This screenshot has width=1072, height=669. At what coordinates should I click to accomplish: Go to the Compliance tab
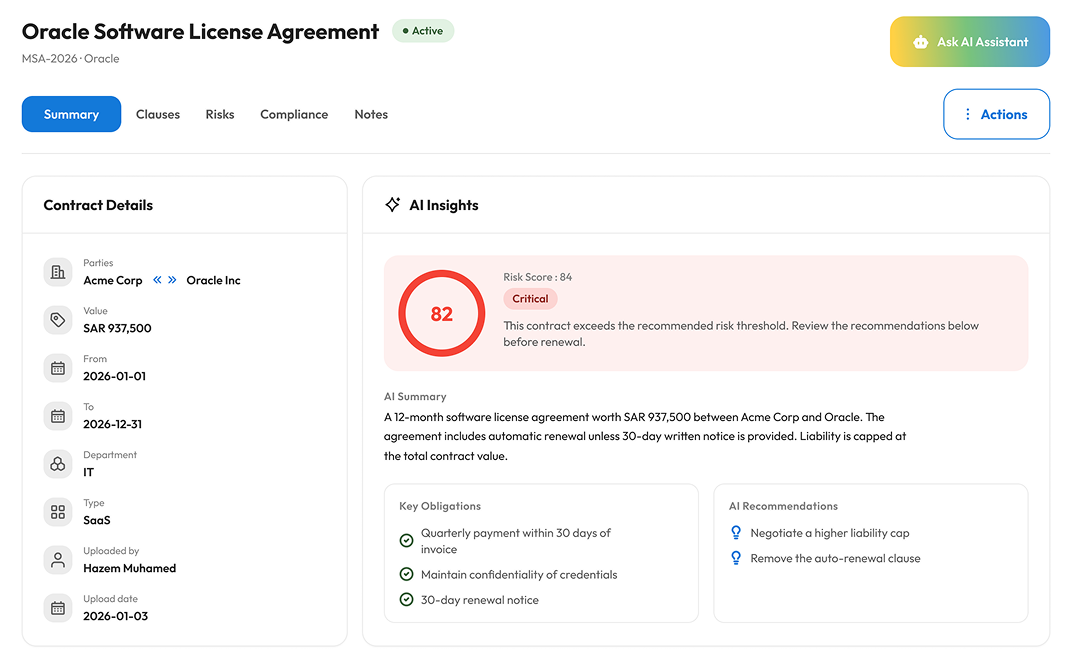click(294, 114)
